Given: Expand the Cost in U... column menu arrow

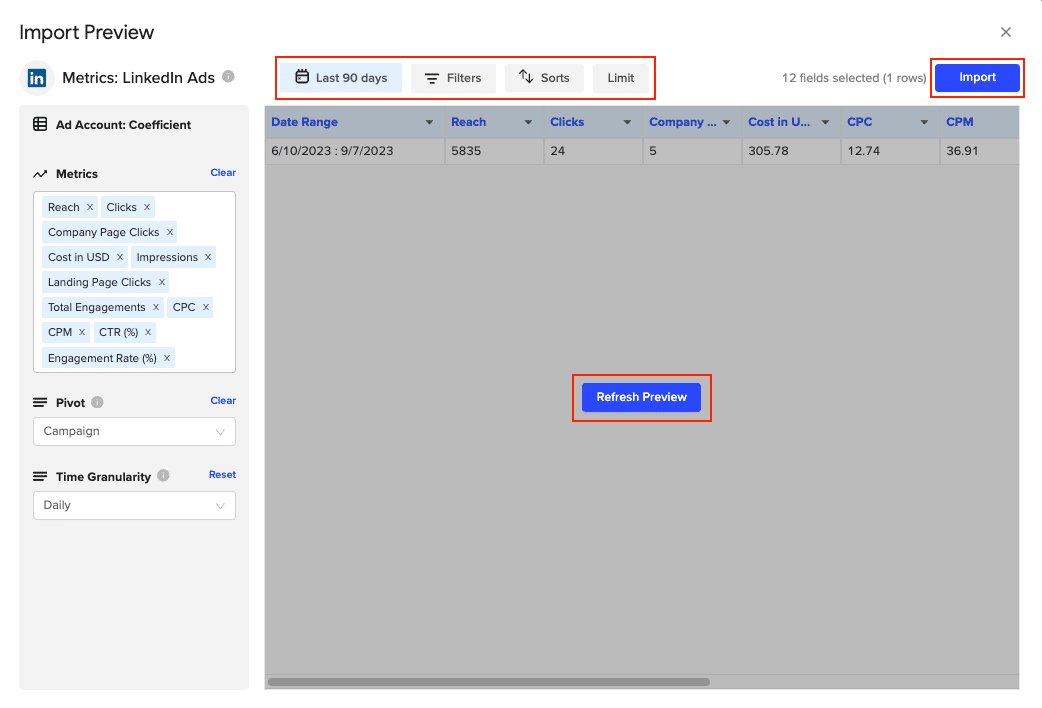Looking at the screenshot, I should (x=825, y=122).
